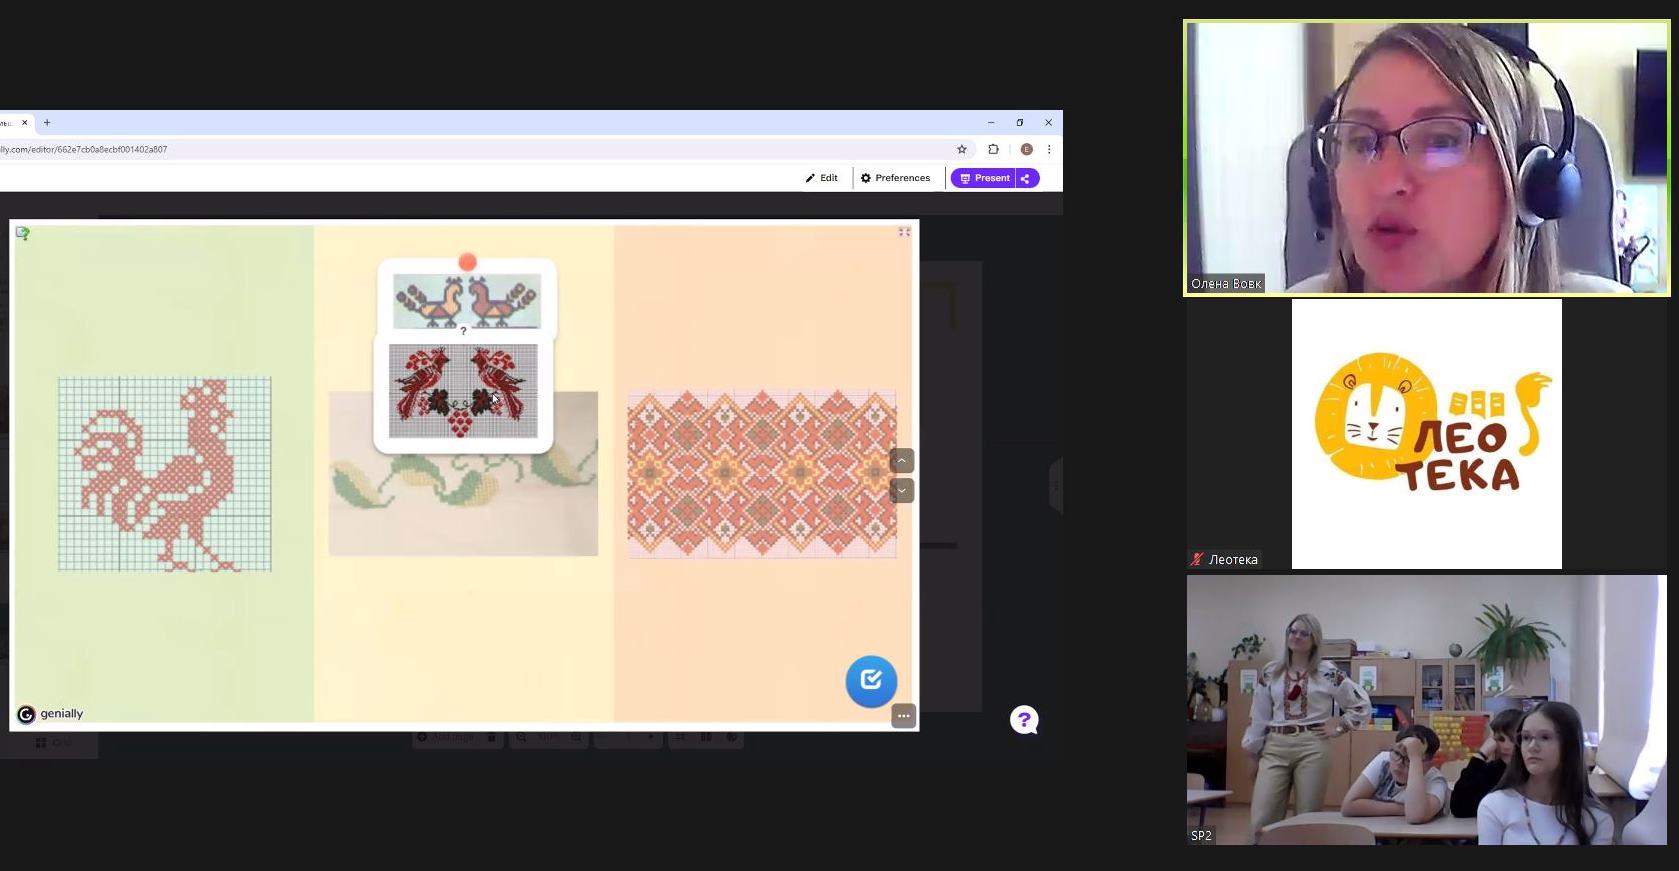Close the preview with the red collapse icon
The width and height of the screenshot is (1679, 871).
904,232
